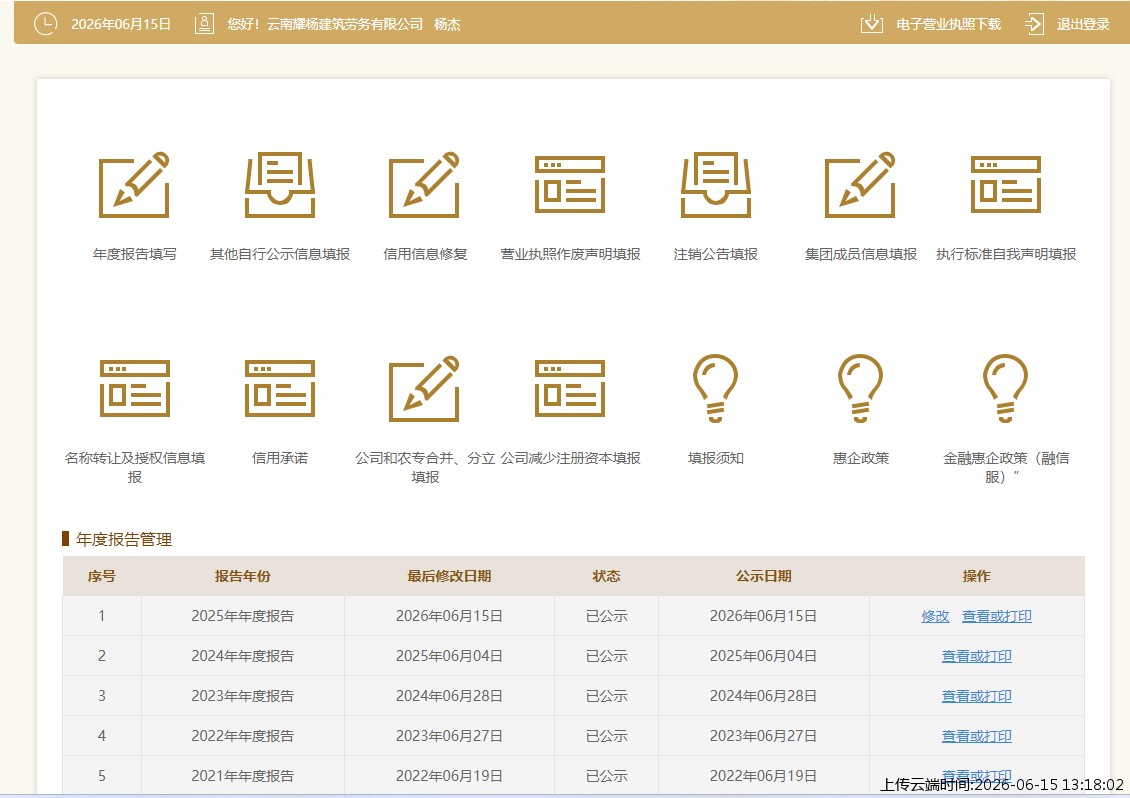Click the clock icon beside the date
Image resolution: width=1130 pixels, height=798 pixels.
[x=45, y=24]
